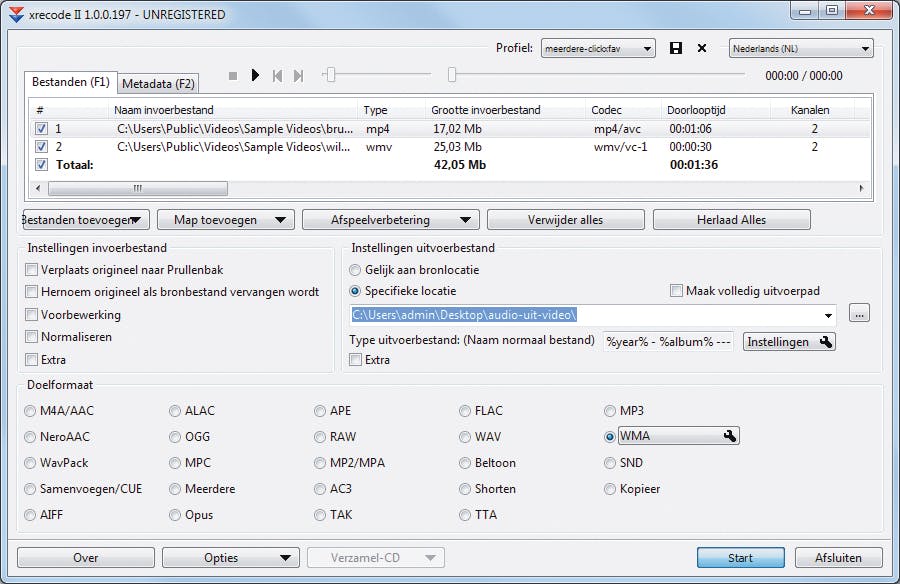
Task: Select the wmv file row 2
Action: click(451, 147)
